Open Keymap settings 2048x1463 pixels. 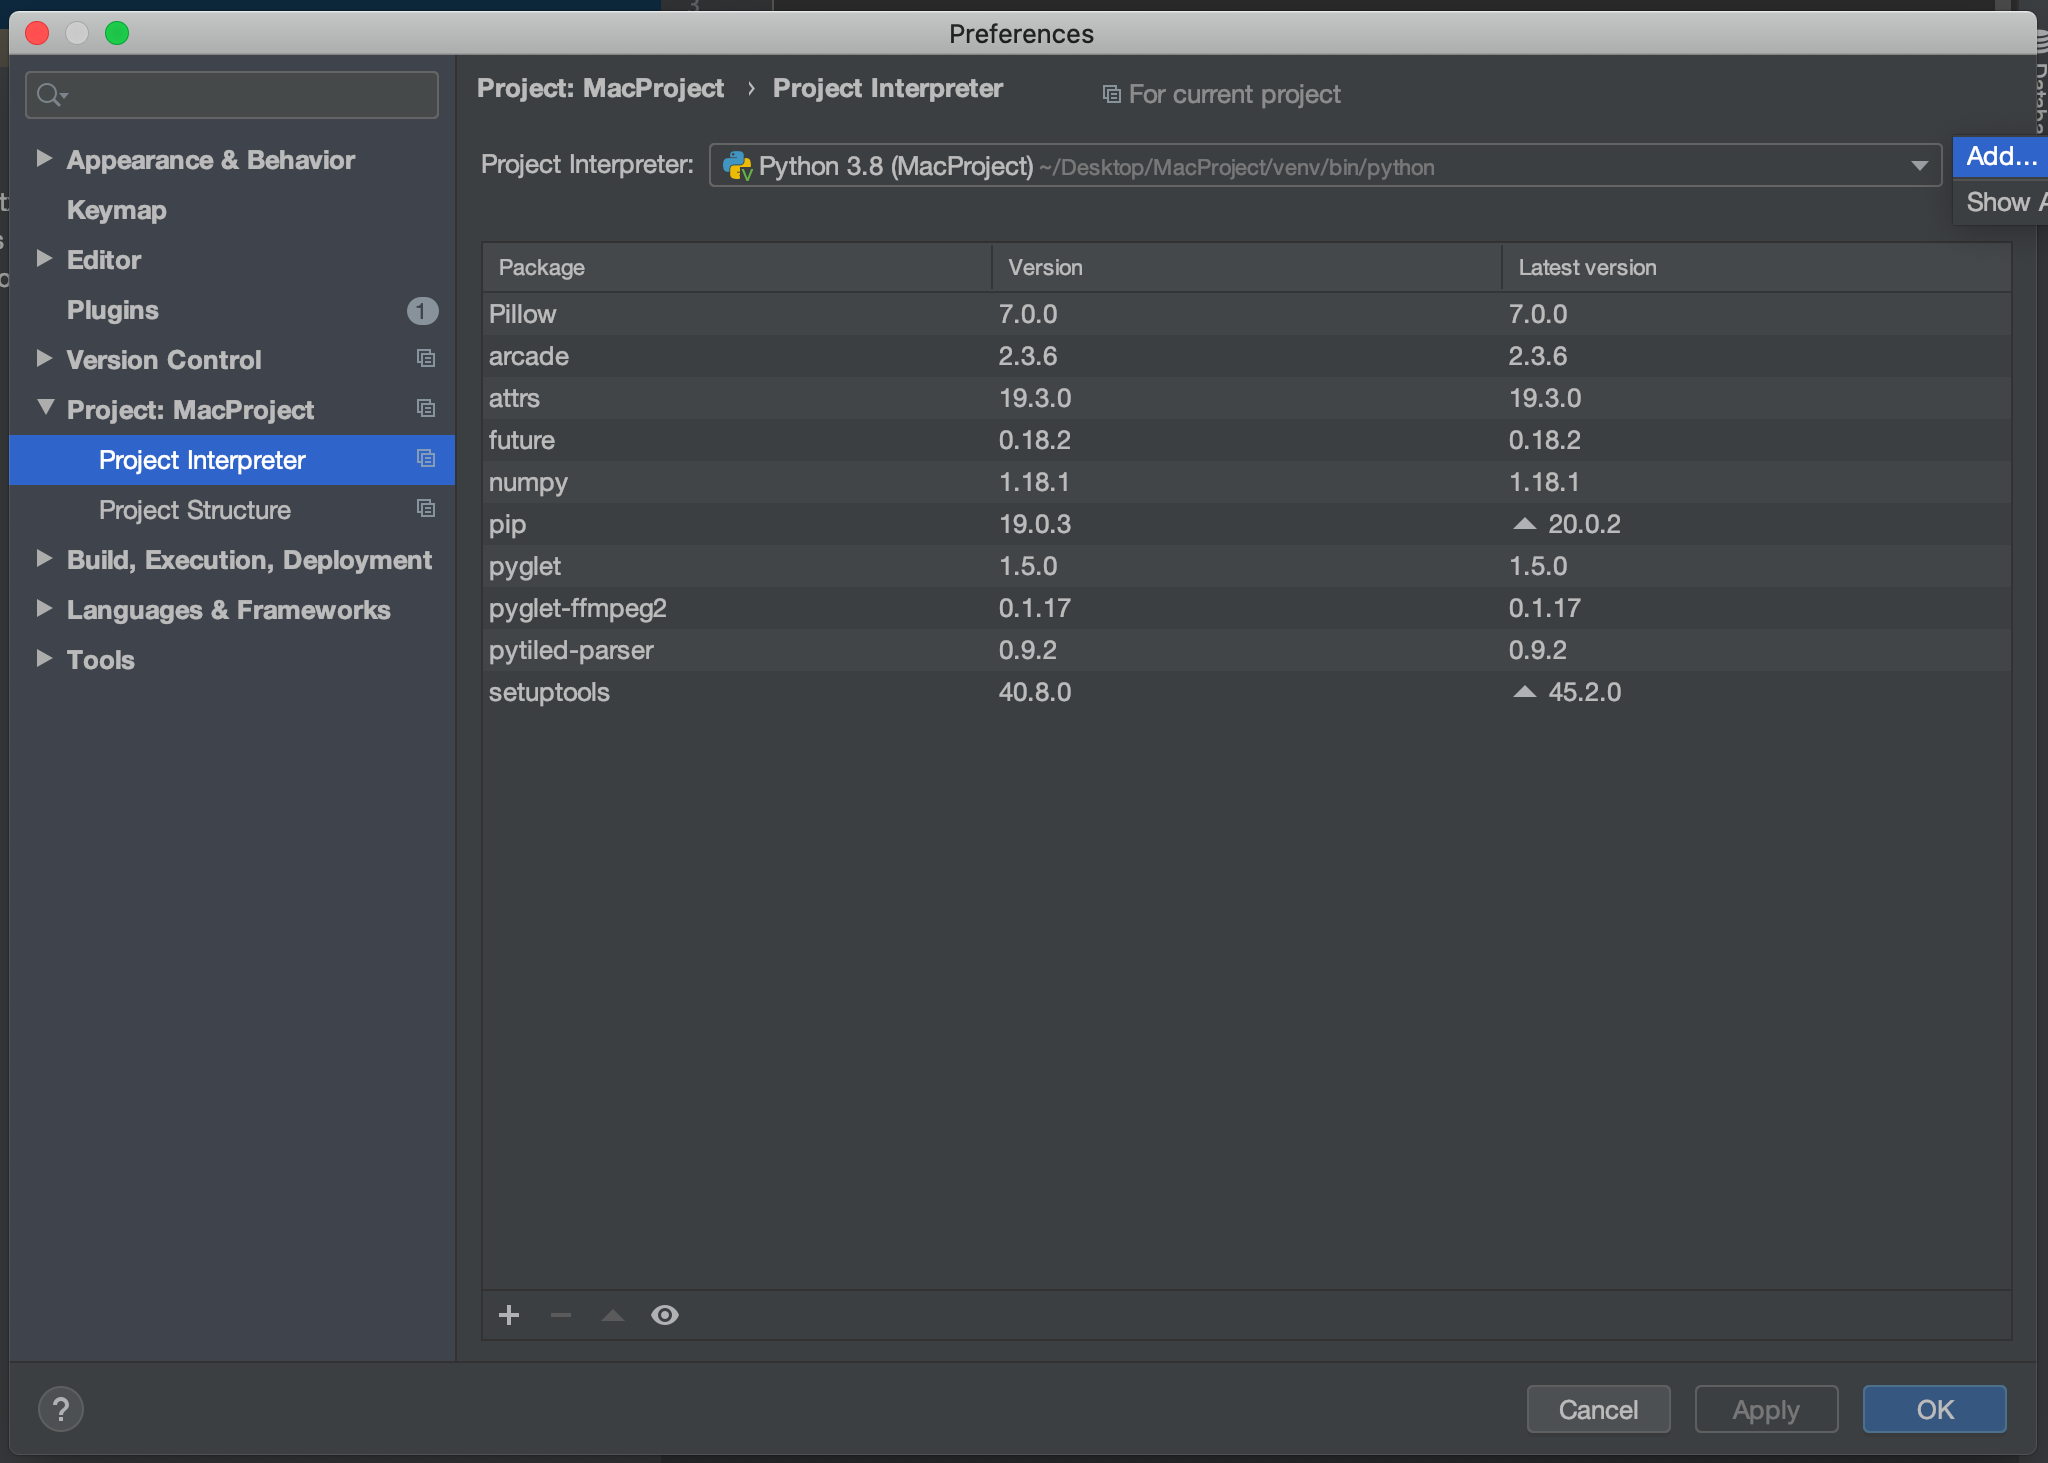coord(116,210)
